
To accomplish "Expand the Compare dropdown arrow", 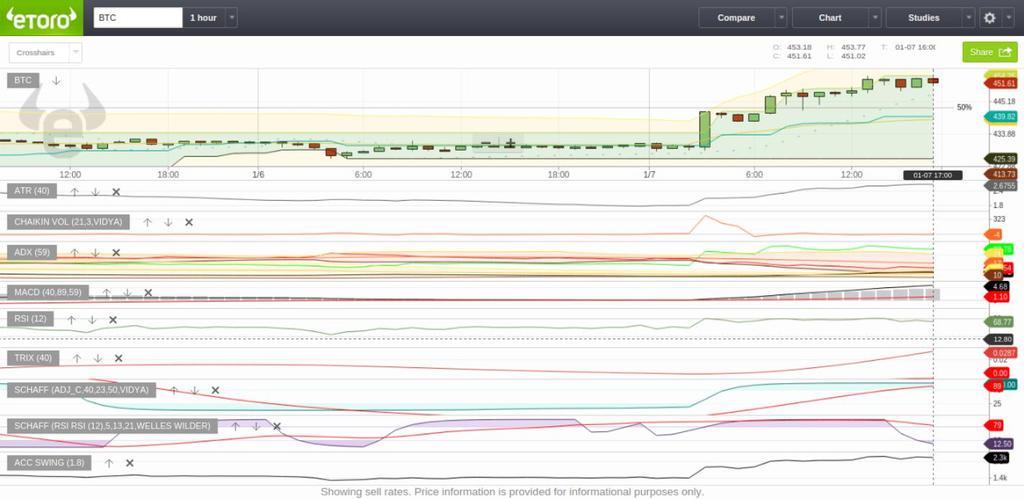I will tap(781, 18).
